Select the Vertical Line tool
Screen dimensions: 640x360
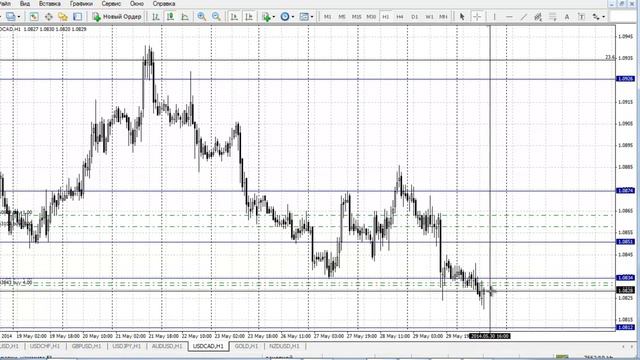[x=494, y=17]
